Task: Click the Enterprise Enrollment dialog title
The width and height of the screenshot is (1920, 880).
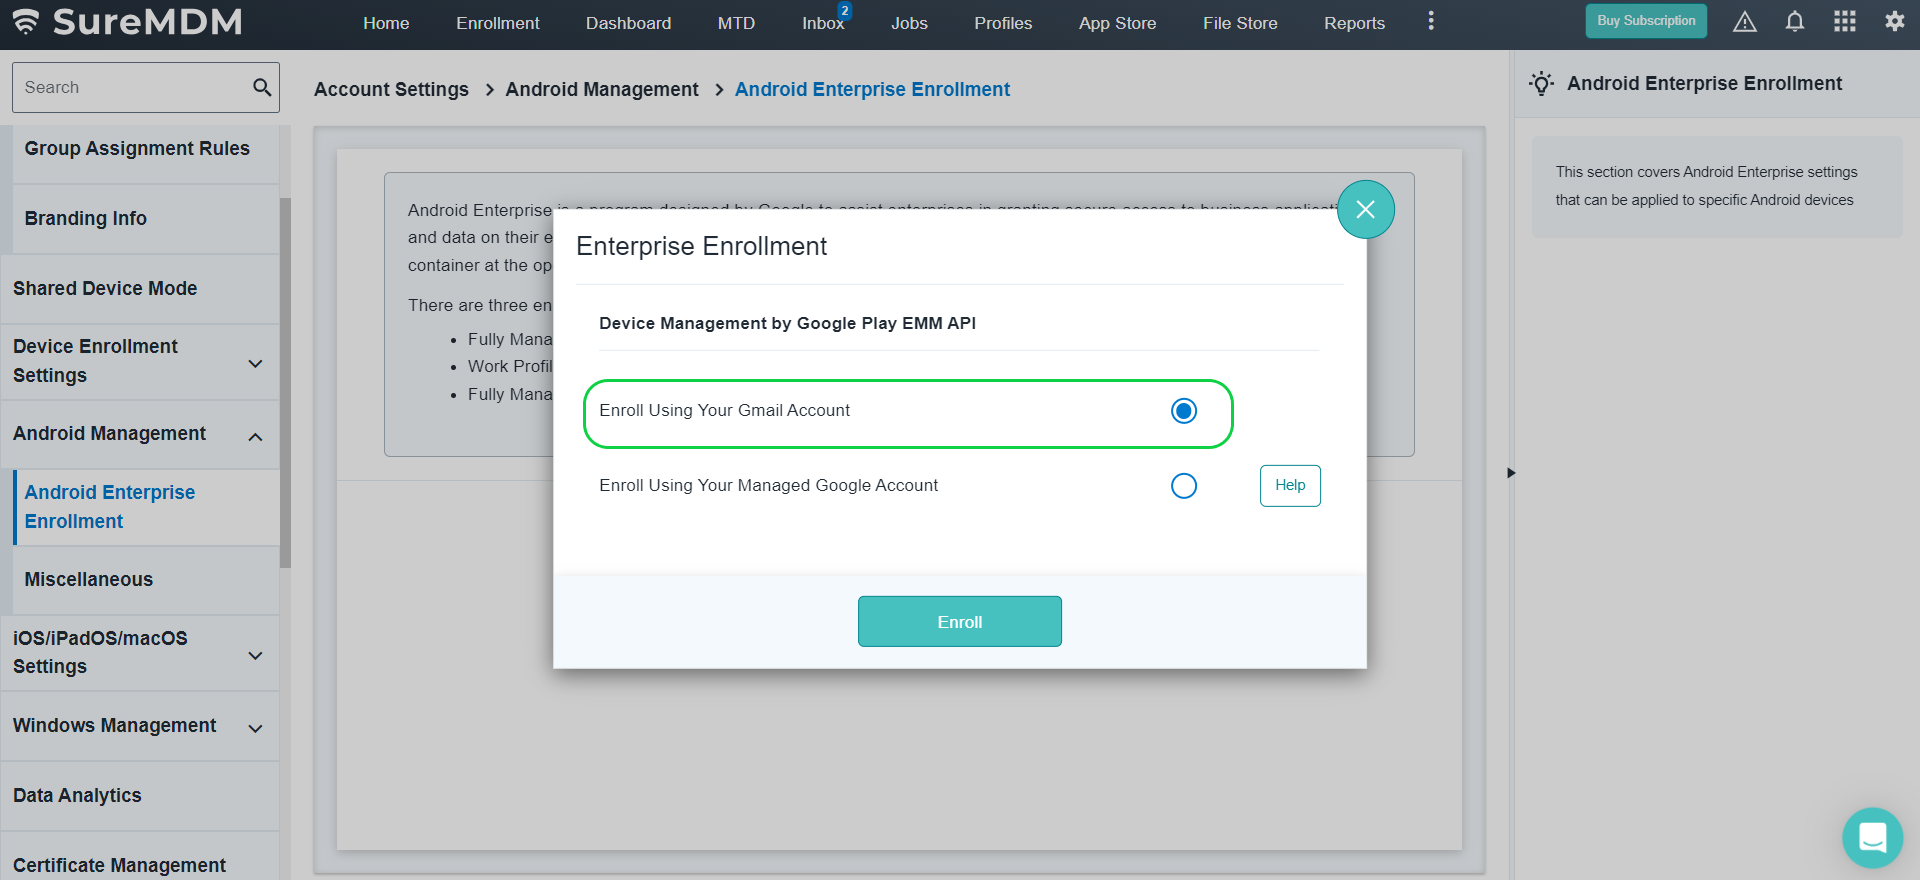Action: (x=701, y=246)
